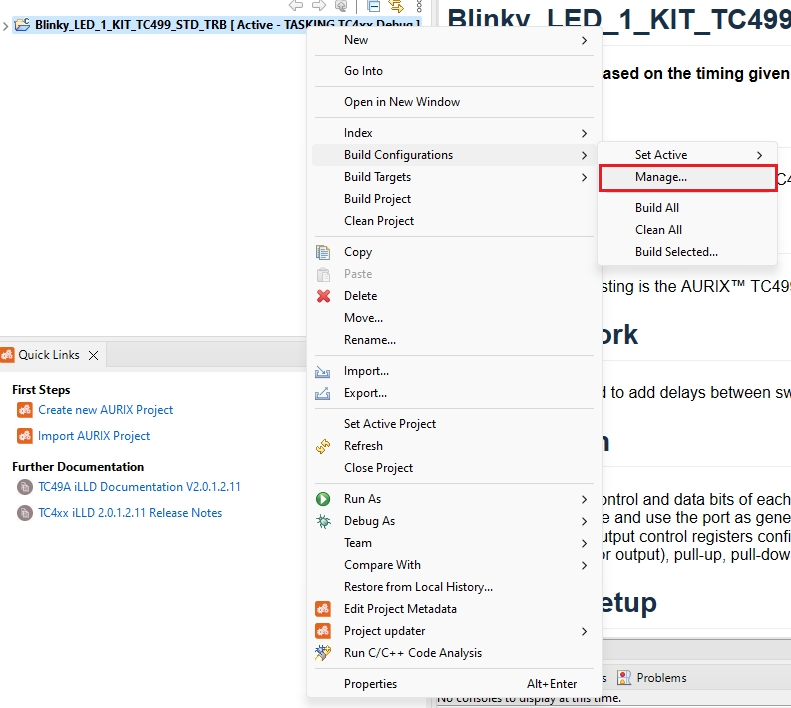Toggle Link with Editor icon

click(x=397, y=6)
